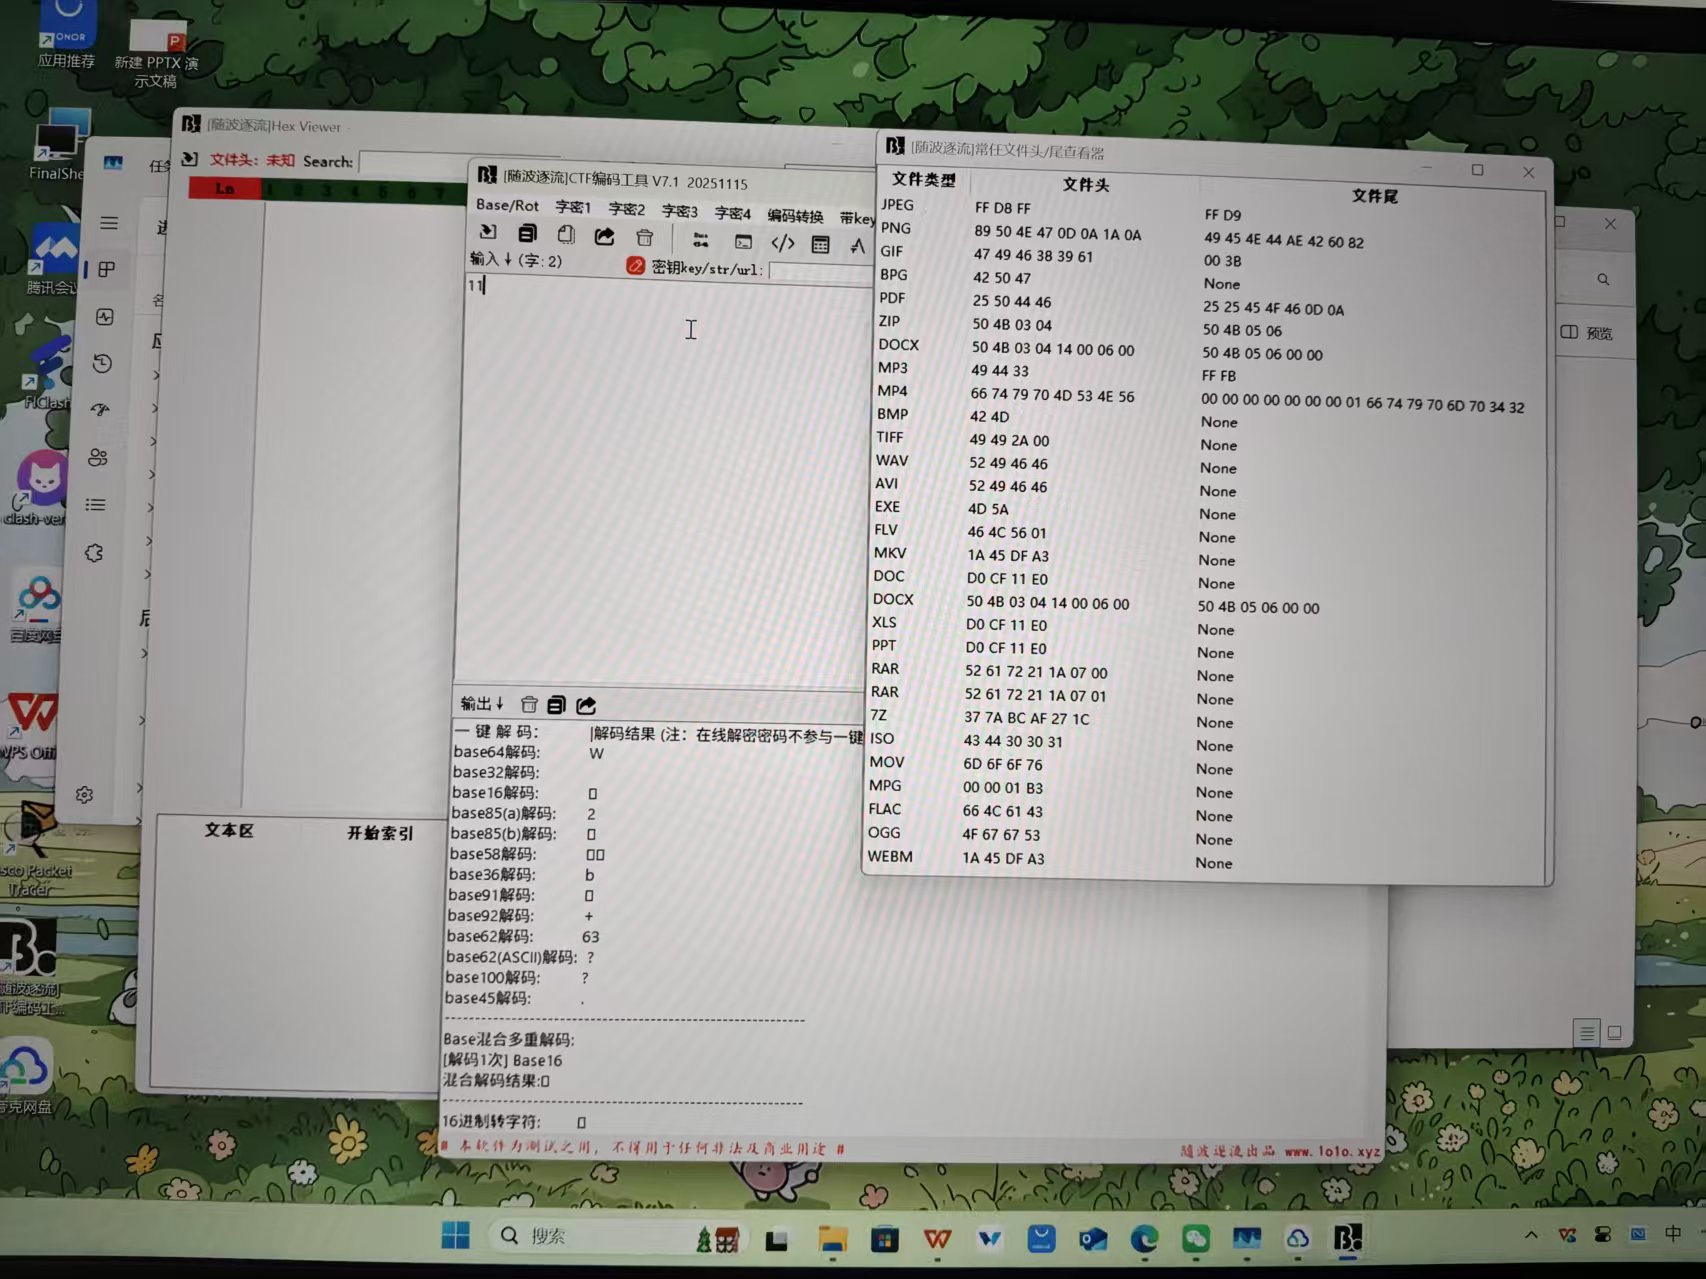1706x1279 pixels.
Task: Clear the output with the trash icon beside 输出
Action: click(529, 704)
